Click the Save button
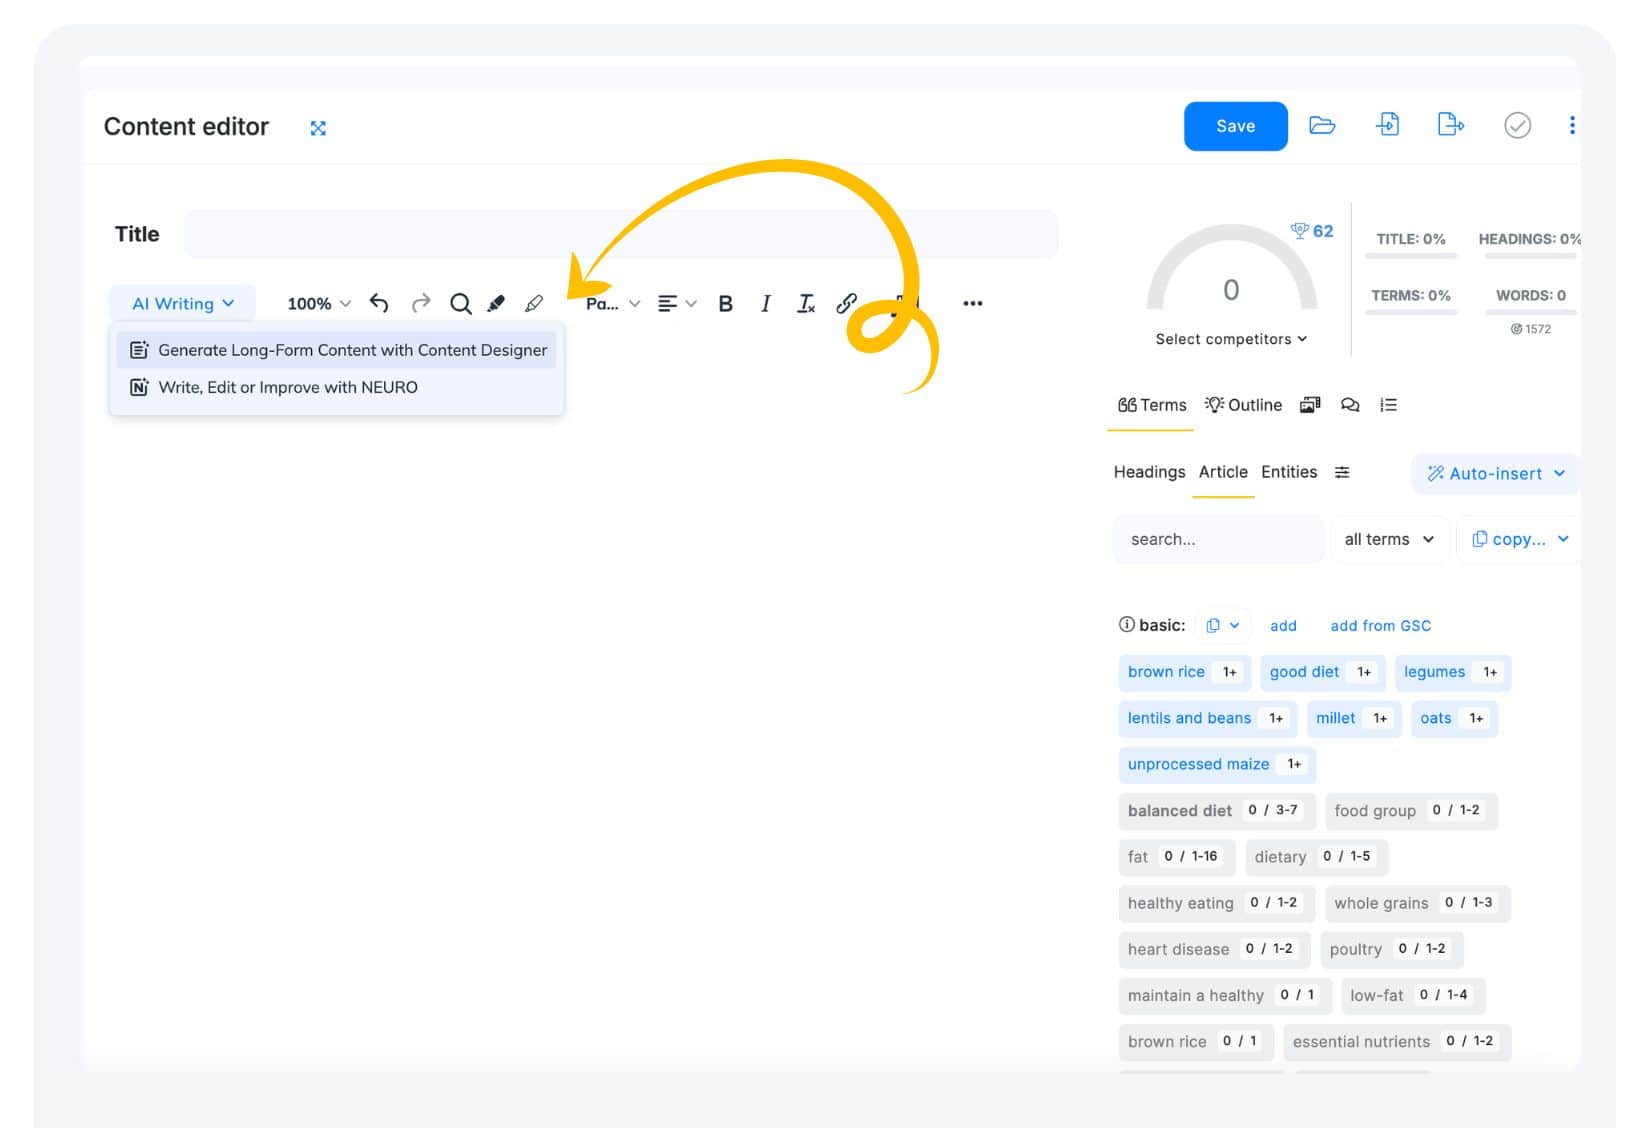The width and height of the screenshot is (1650, 1128). (x=1235, y=126)
